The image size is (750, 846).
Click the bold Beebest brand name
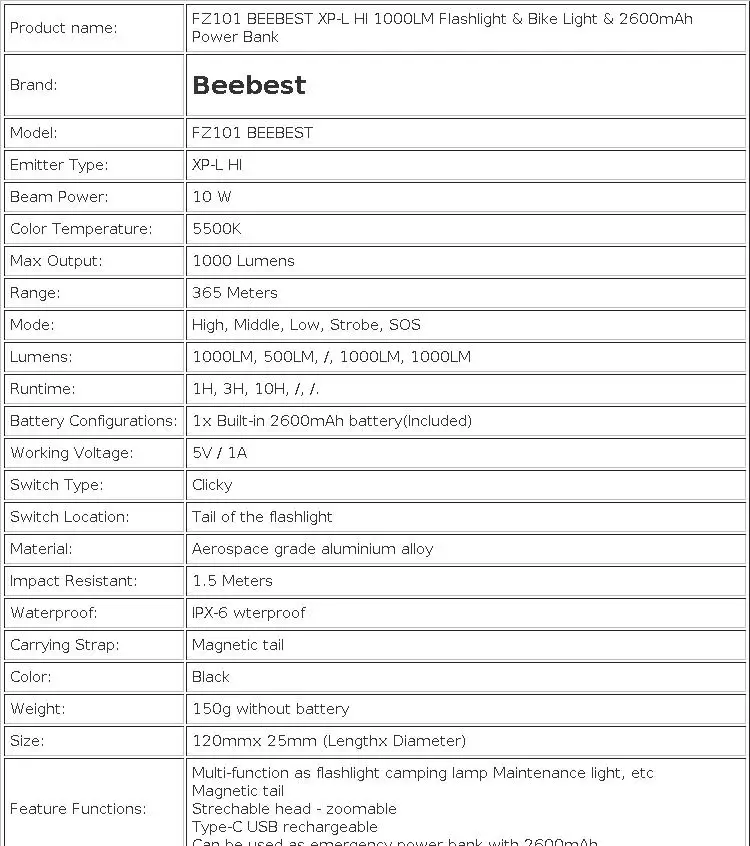click(249, 85)
